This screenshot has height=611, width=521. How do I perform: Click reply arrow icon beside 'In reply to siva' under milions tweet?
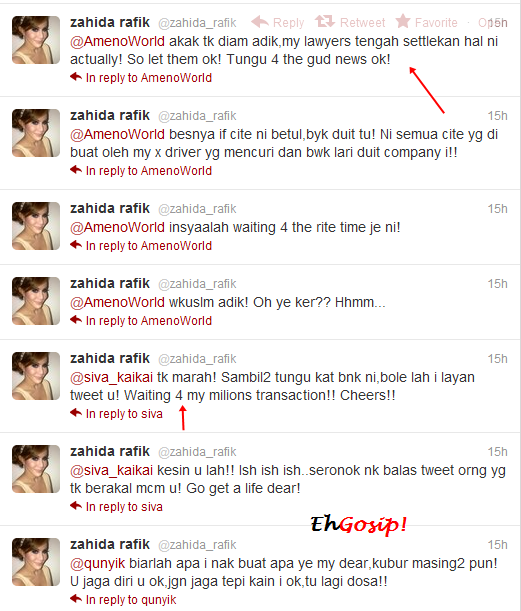point(76,413)
